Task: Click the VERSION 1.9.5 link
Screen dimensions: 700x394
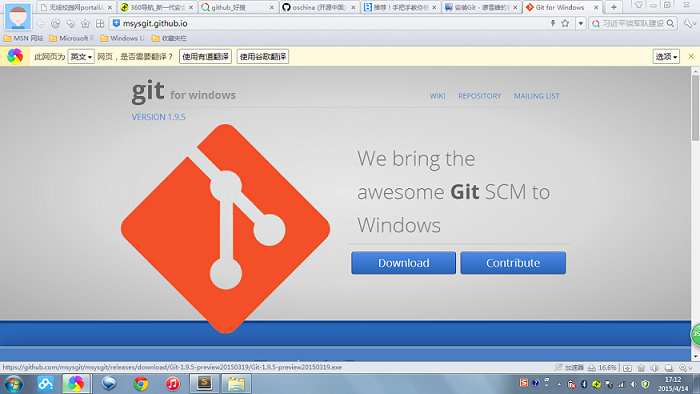Action: 158,117
